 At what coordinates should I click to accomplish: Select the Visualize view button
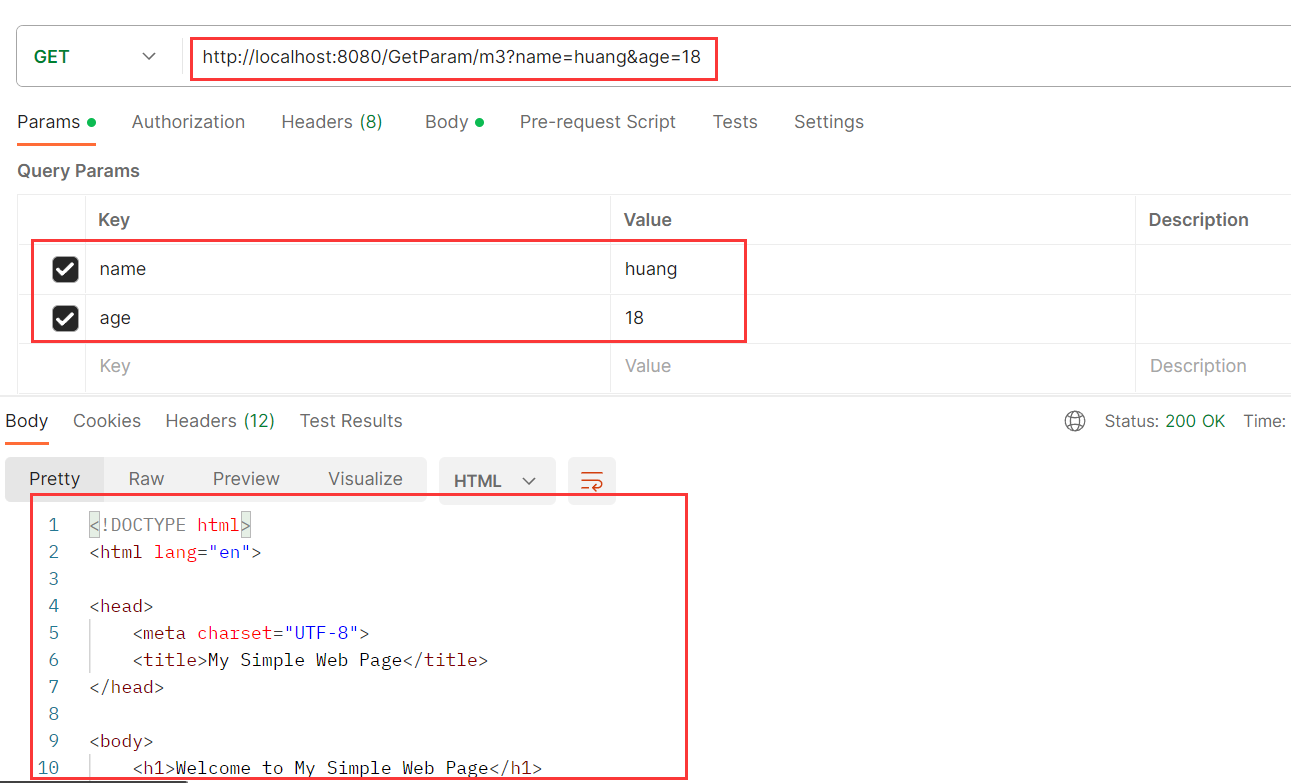pyautogui.click(x=365, y=479)
